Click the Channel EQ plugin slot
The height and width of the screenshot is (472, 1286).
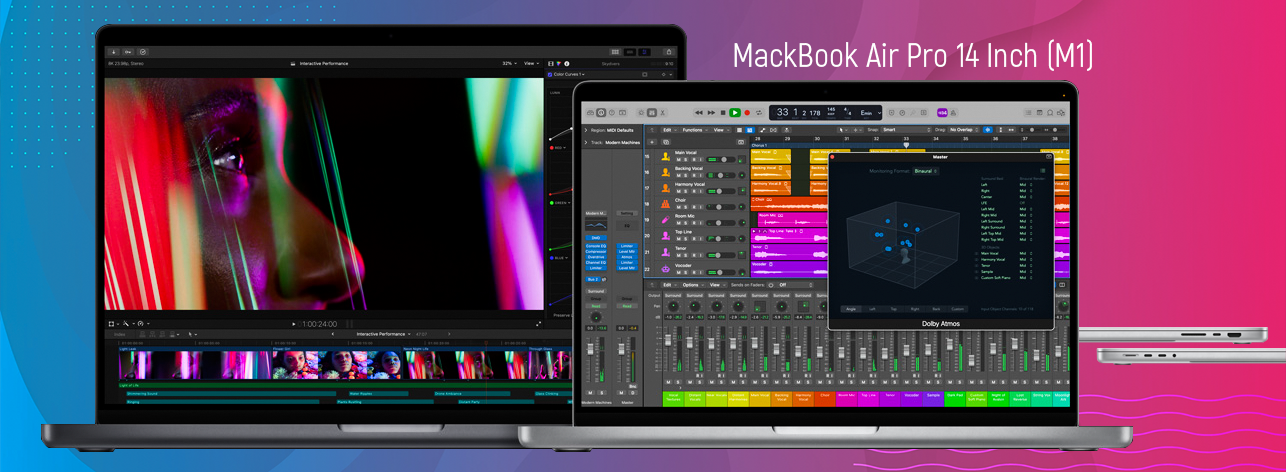(x=596, y=262)
